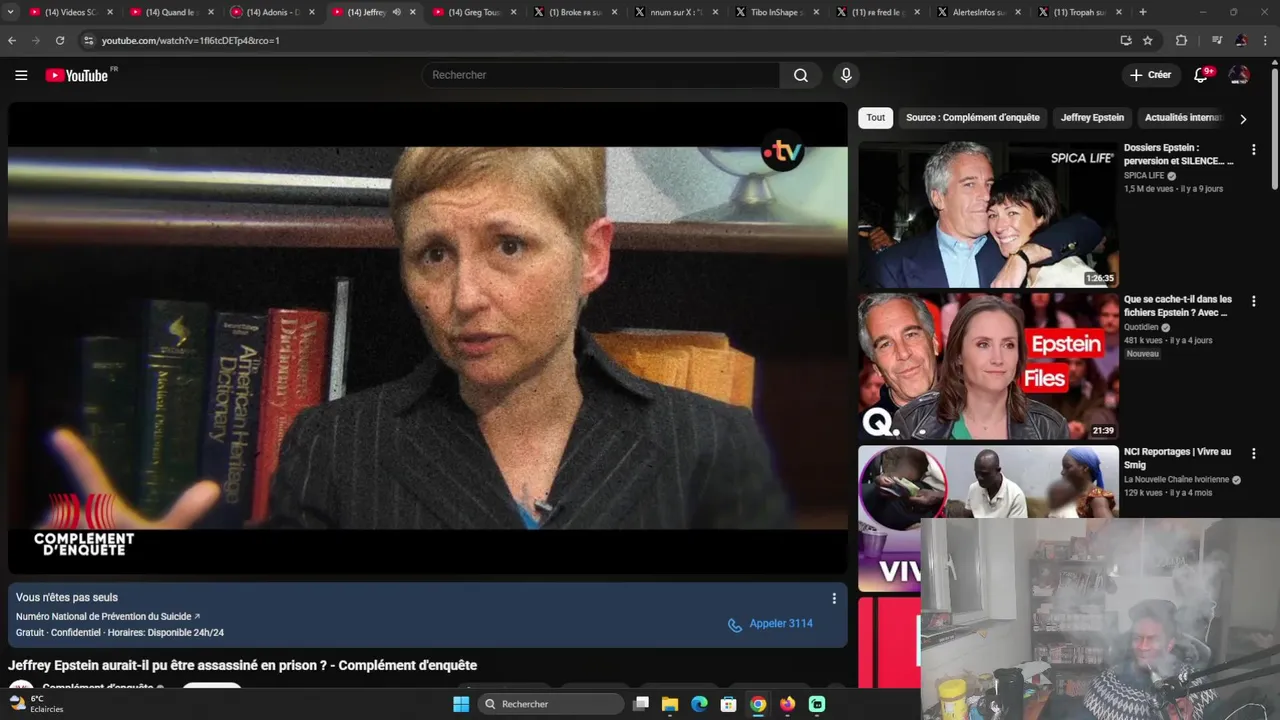1280x720 pixels.
Task: Reload the page in Chrome
Action: click(60, 40)
